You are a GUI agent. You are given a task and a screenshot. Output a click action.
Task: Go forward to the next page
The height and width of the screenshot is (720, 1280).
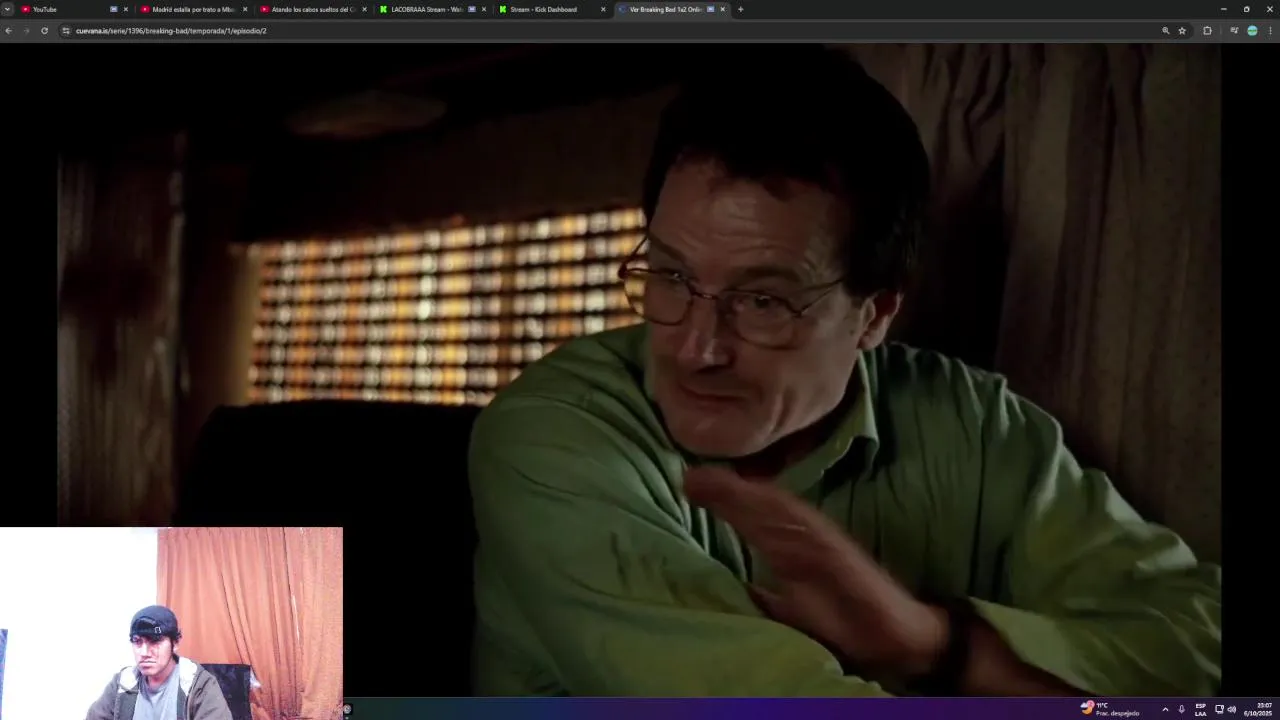[x=26, y=31]
